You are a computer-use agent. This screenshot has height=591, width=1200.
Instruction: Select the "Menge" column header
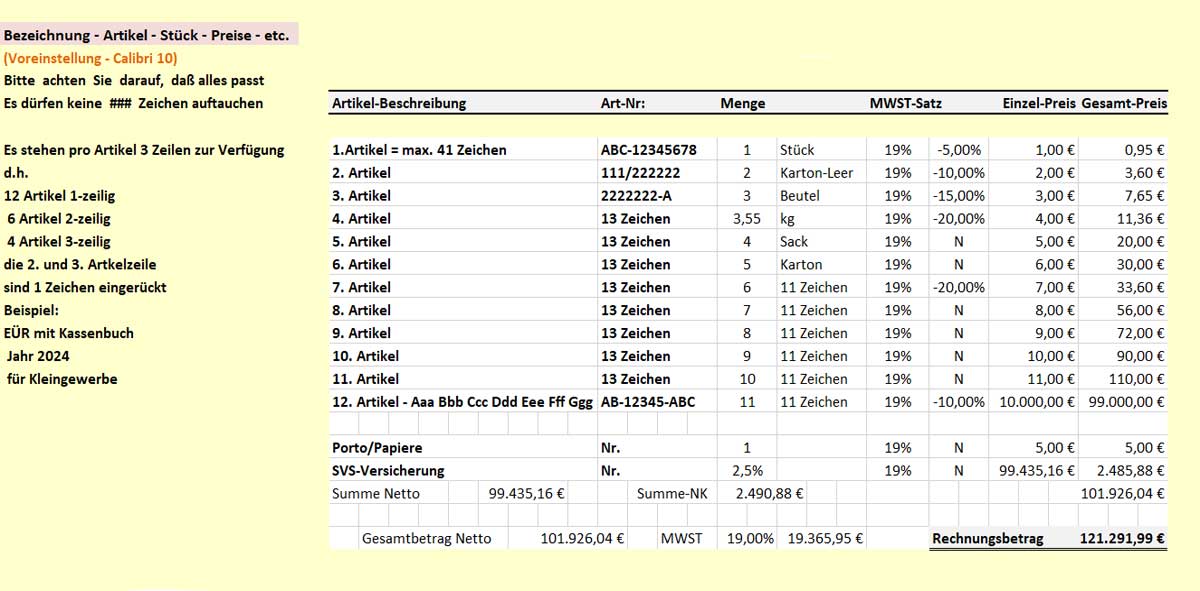742,103
